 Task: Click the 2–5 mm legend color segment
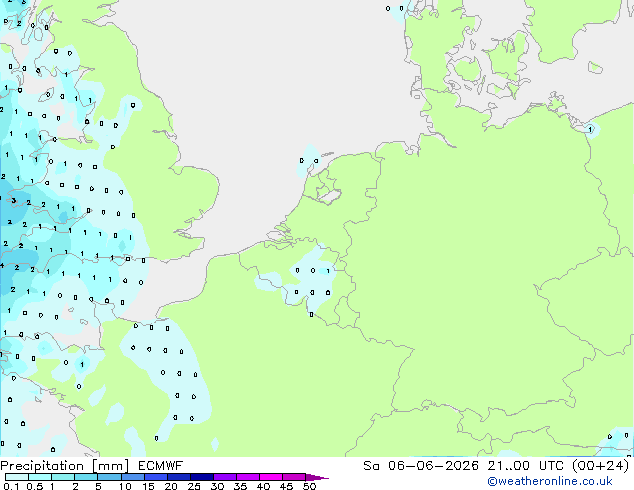click(x=86, y=477)
